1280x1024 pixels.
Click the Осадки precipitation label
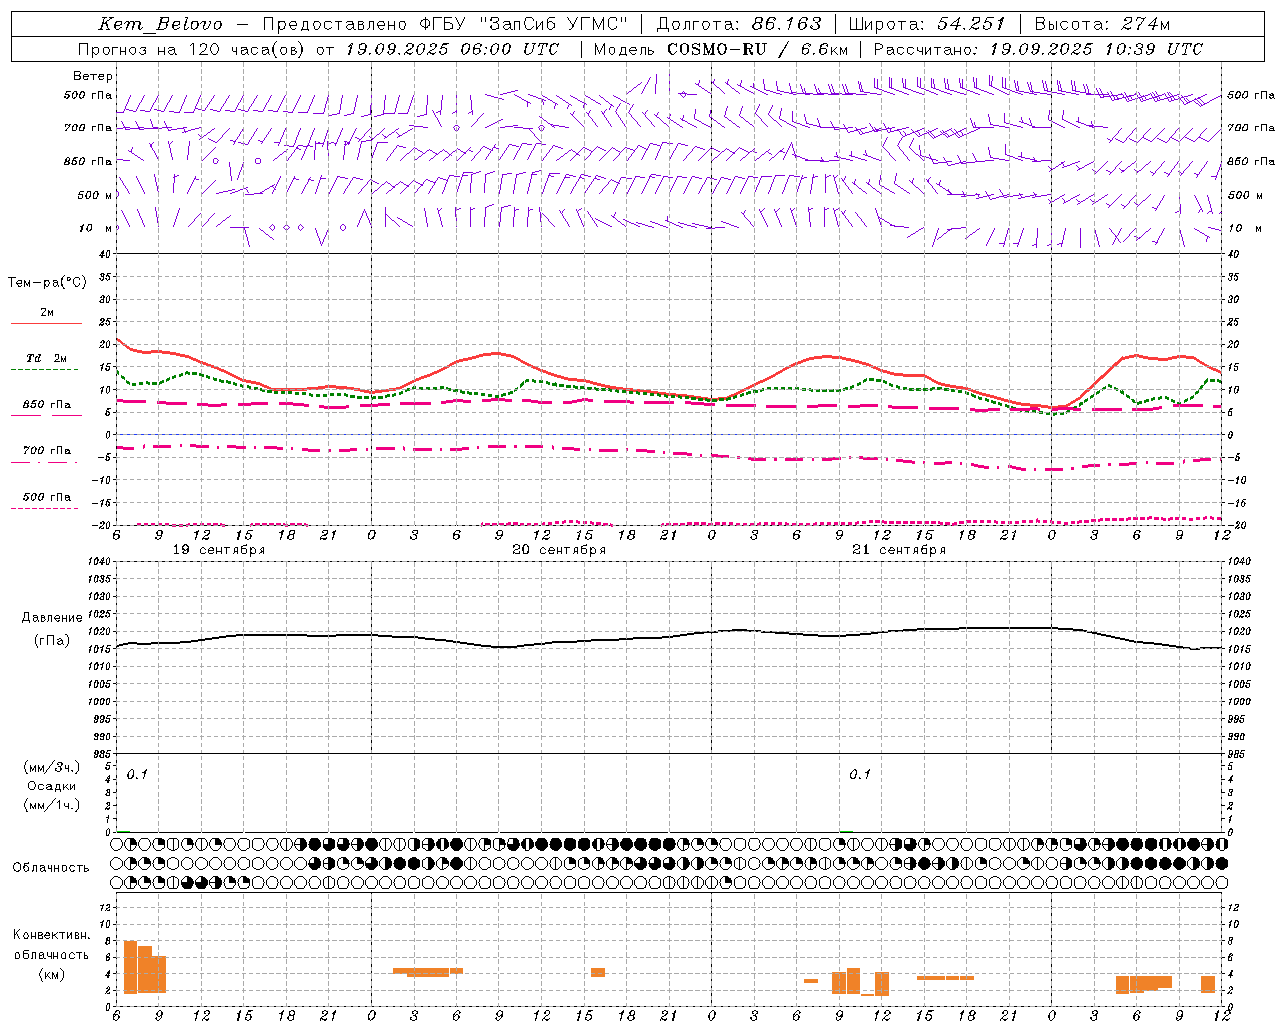coord(52,786)
